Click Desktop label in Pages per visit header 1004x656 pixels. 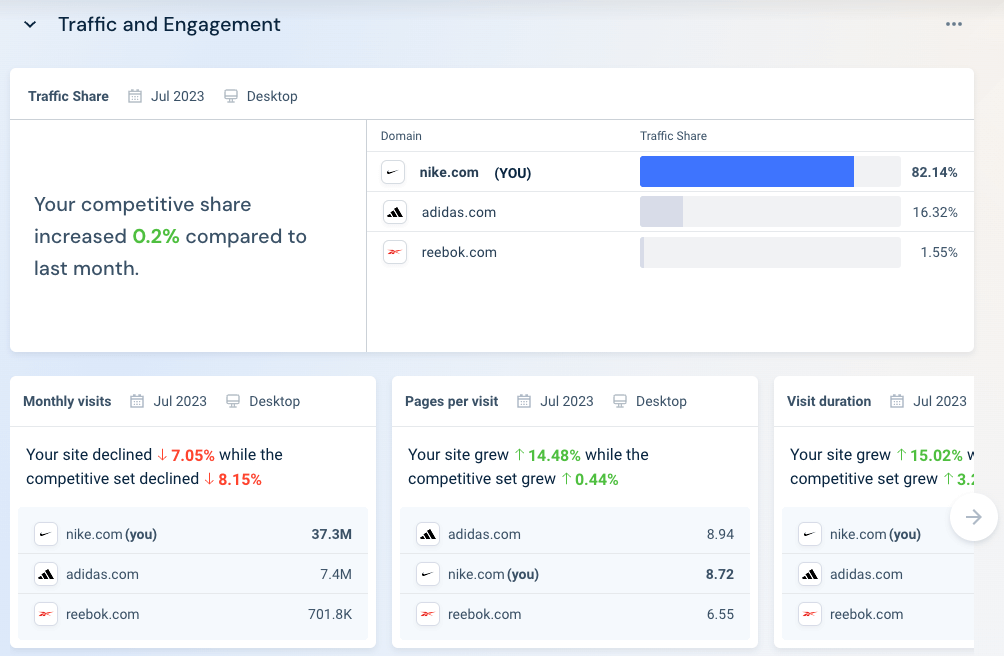[661, 401]
